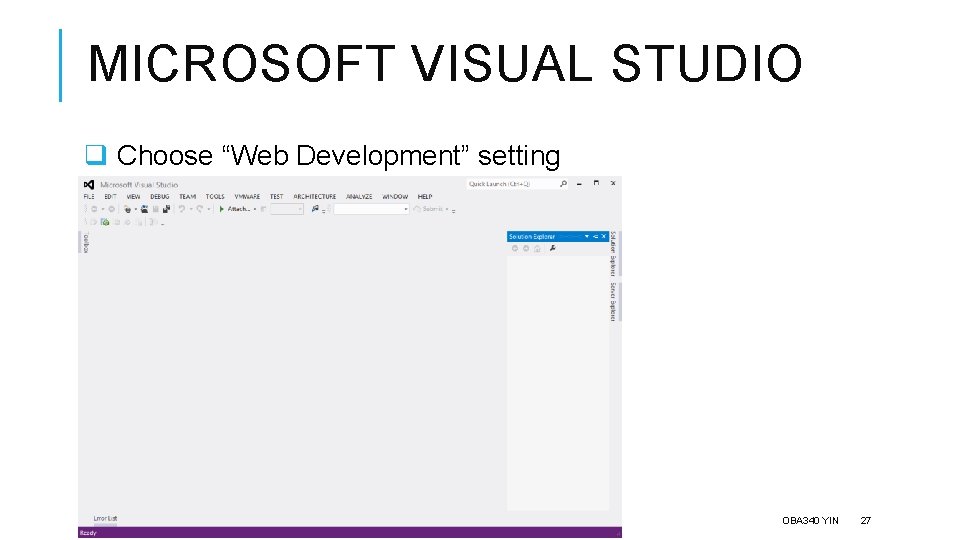Viewport: 960px width, 540px height.
Task: Open the HELP menu
Action: click(x=425, y=197)
